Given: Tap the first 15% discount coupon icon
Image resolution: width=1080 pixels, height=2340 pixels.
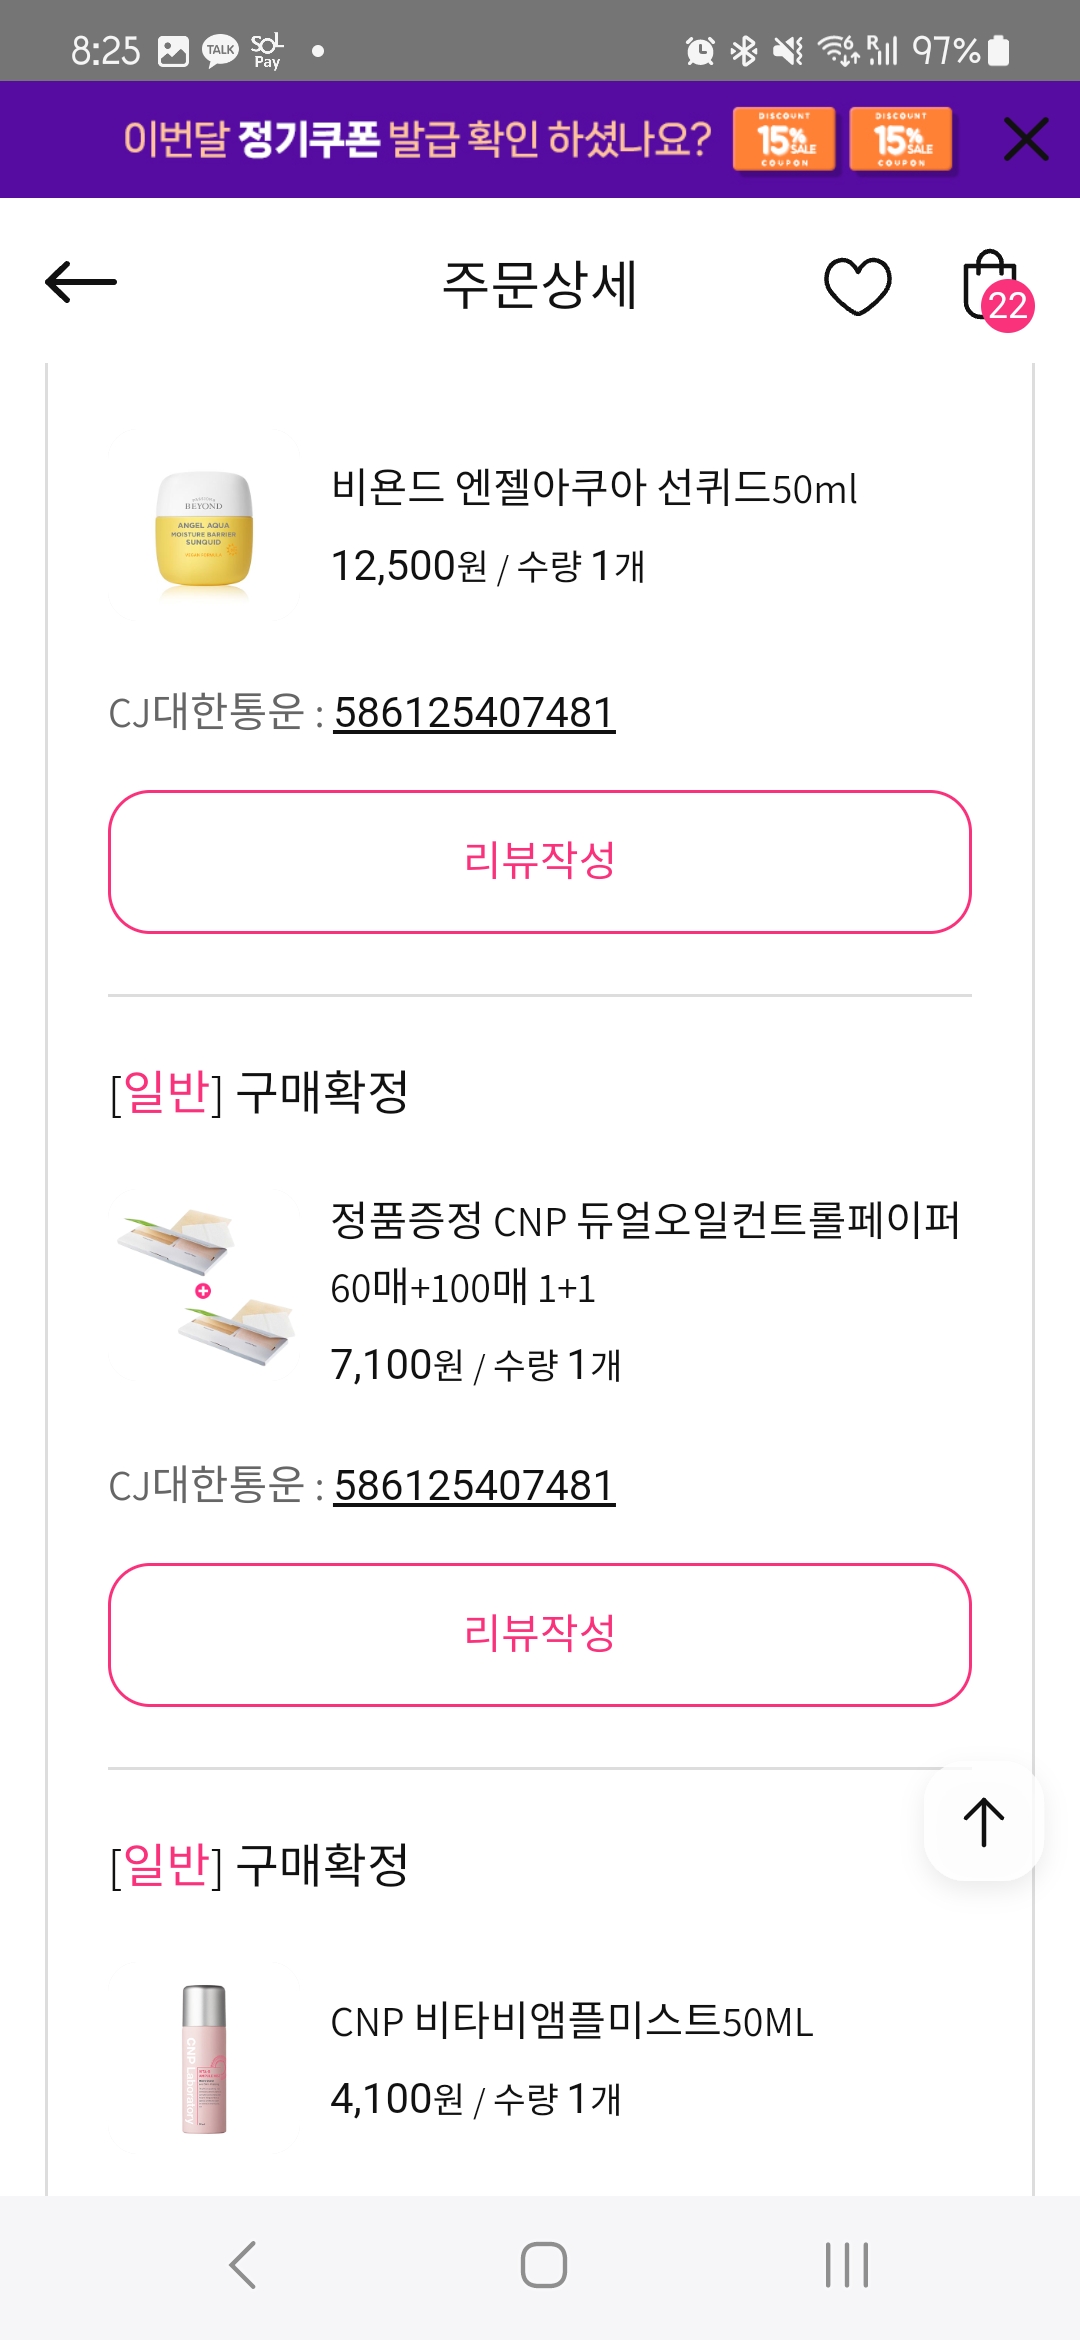Looking at the screenshot, I should point(785,139).
